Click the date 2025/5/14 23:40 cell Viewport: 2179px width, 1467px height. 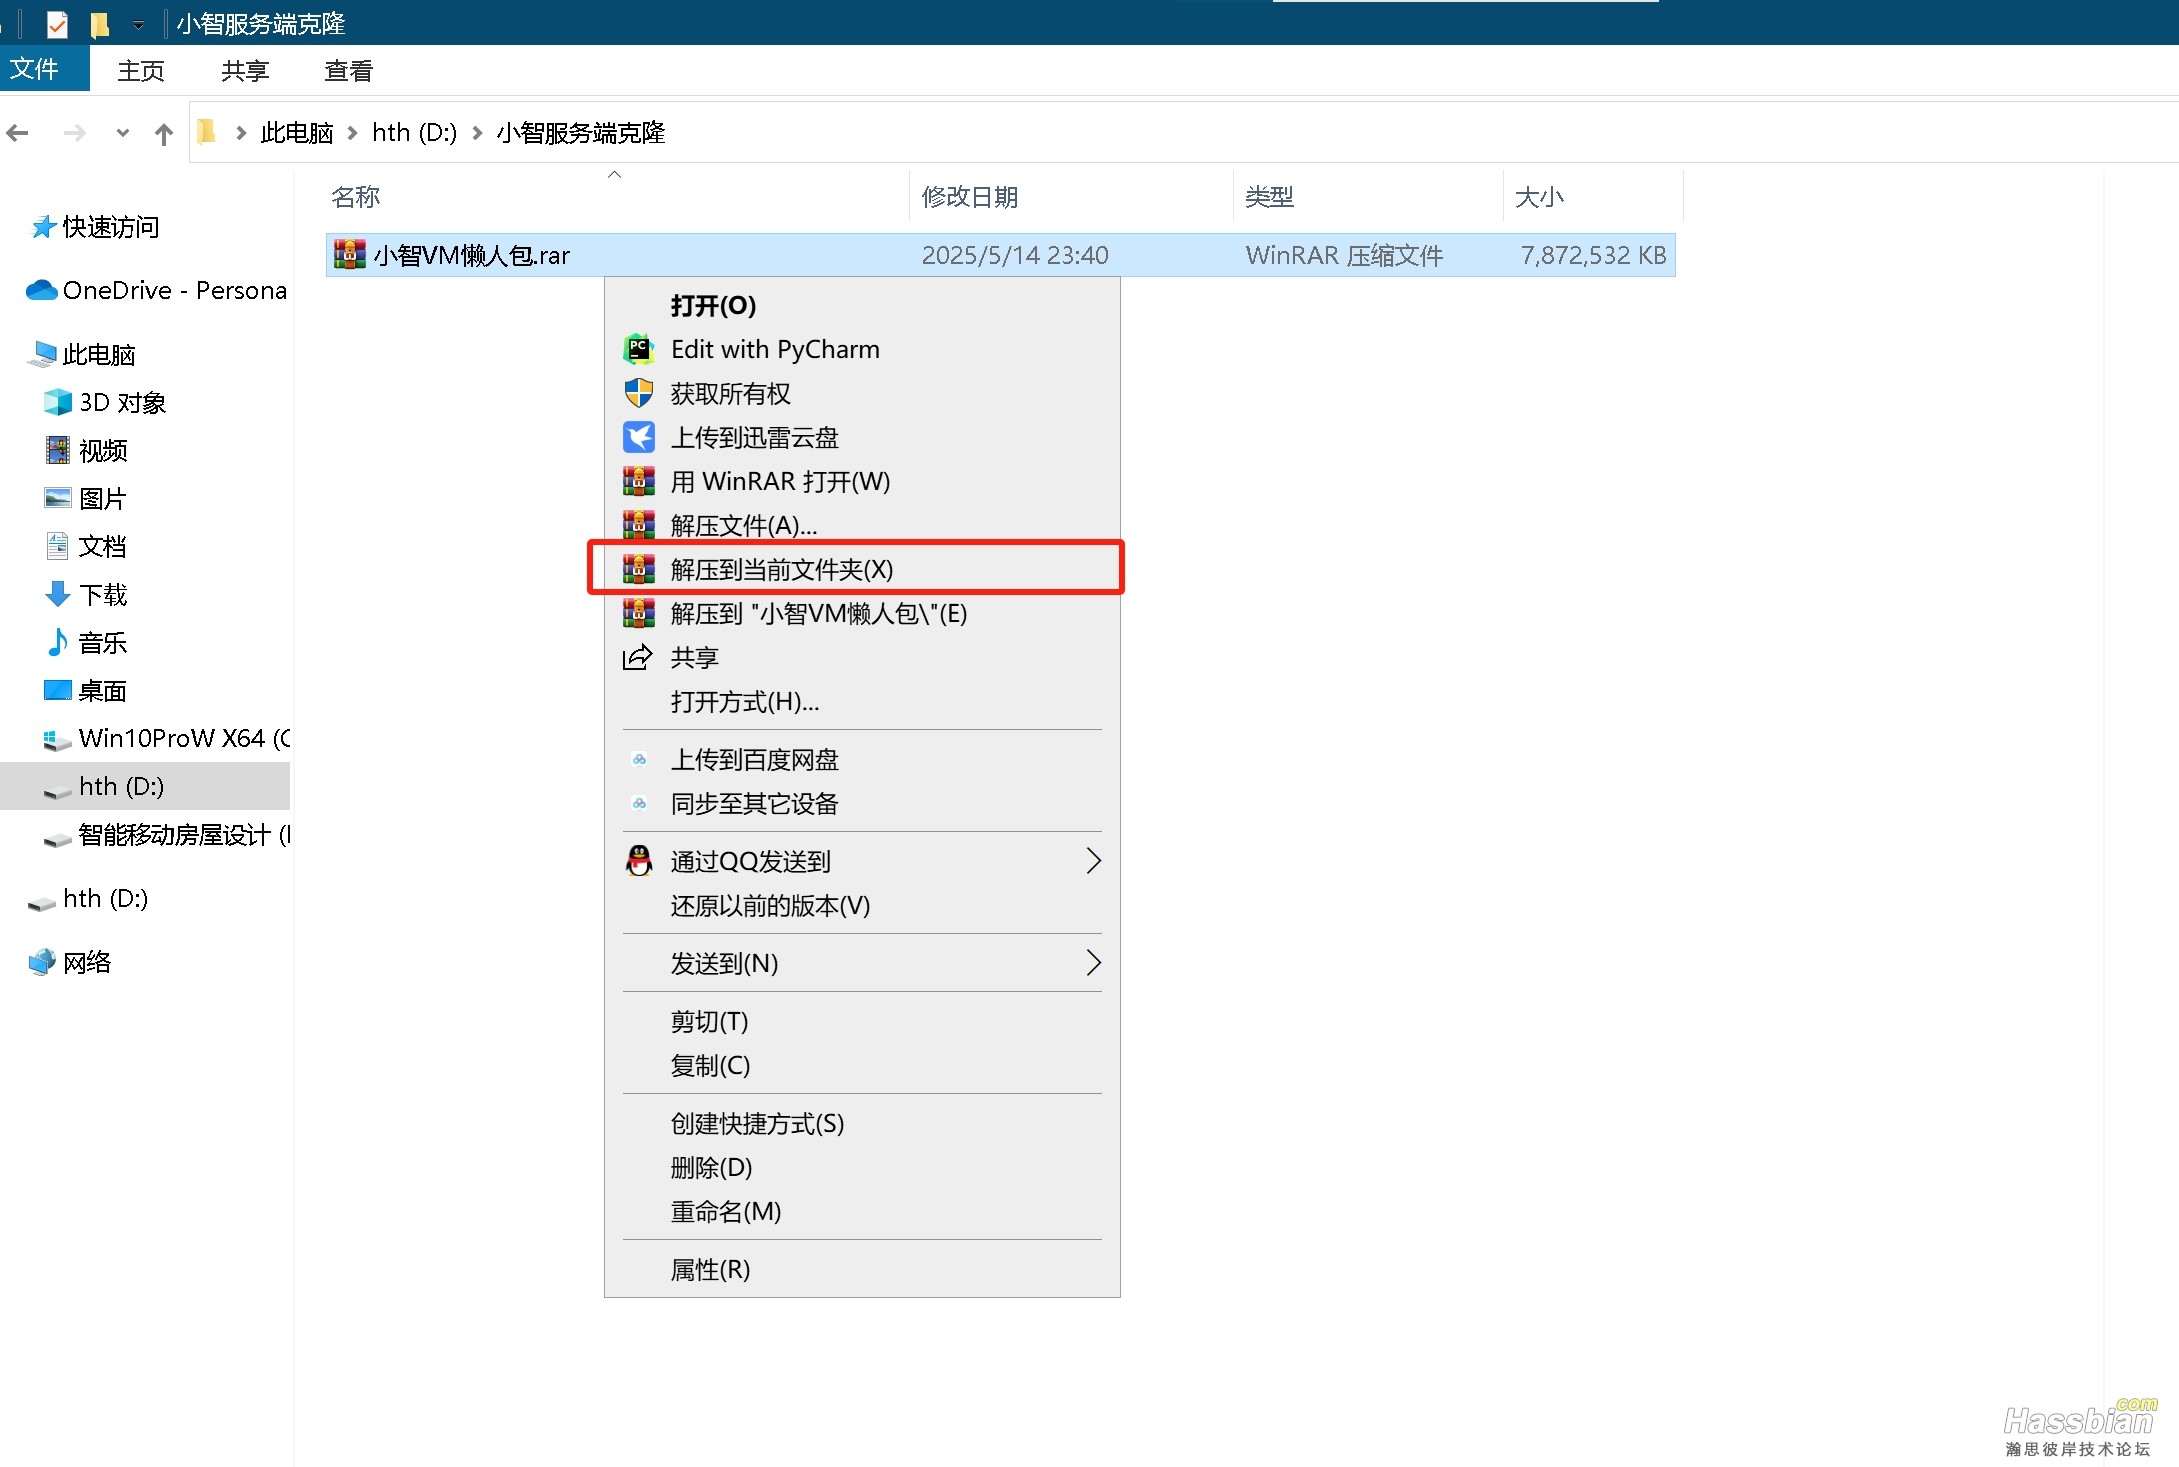click(1014, 255)
